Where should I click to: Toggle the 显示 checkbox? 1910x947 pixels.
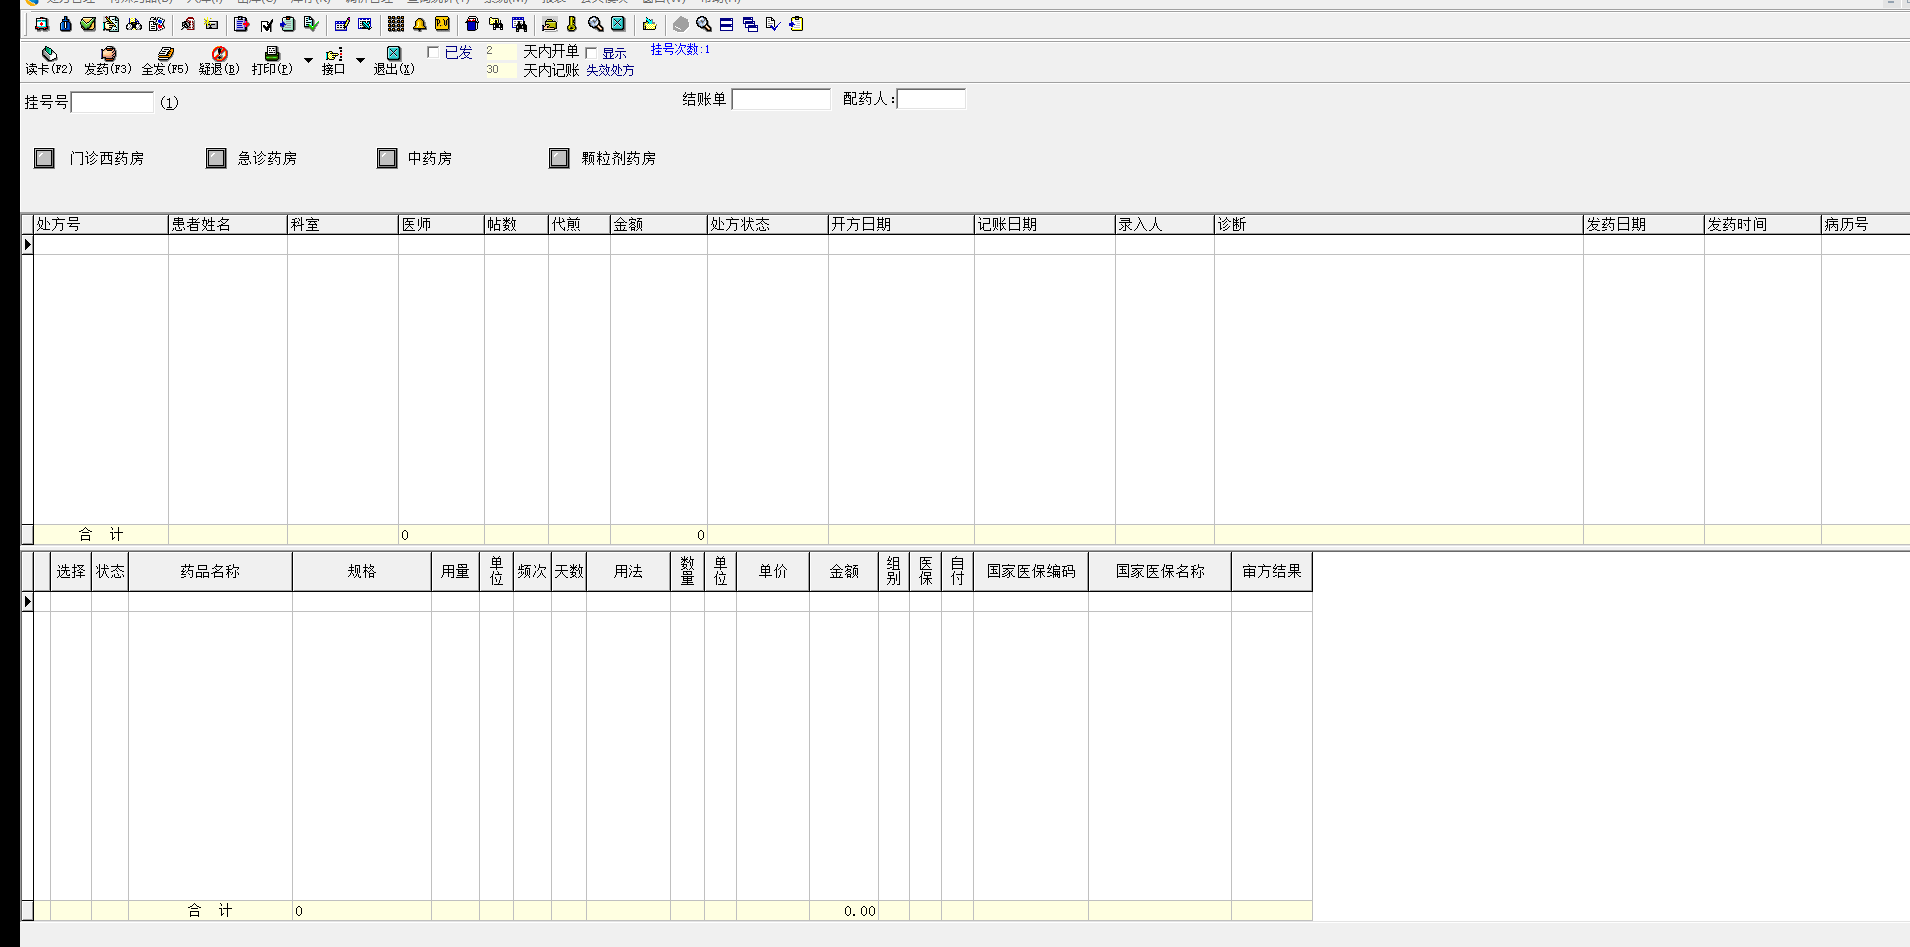(x=591, y=53)
